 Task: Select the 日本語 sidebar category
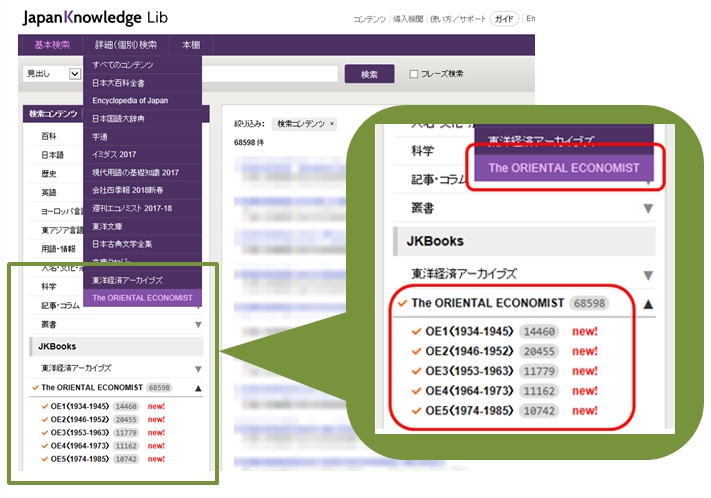click(x=52, y=155)
